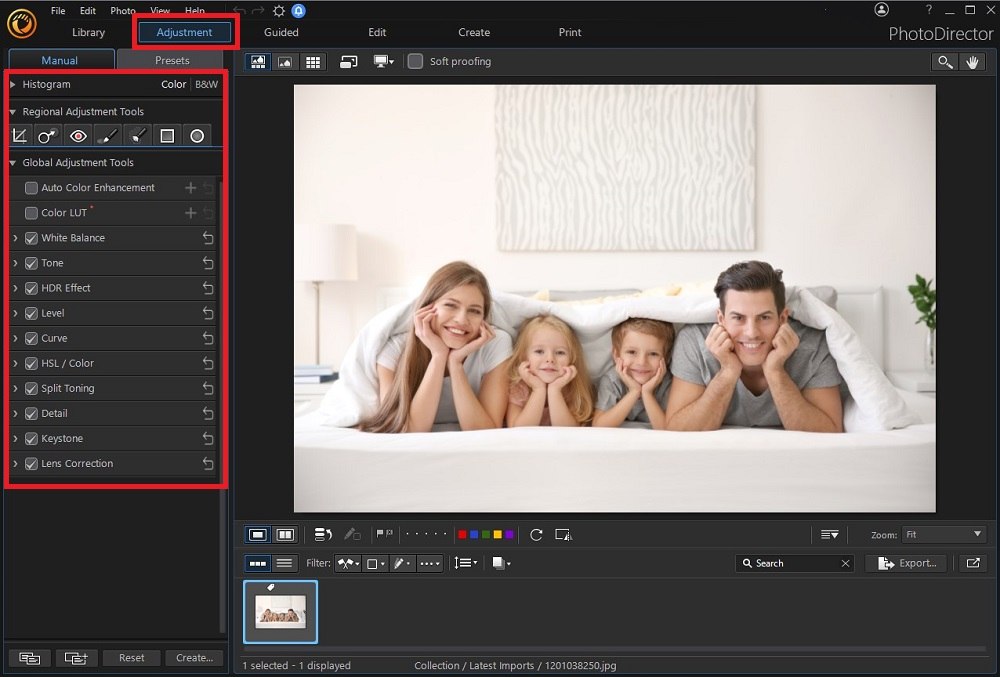Select the Red-Eye Removal tool
The width and height of the screenshot is (1000, 677).
(78, 135)
